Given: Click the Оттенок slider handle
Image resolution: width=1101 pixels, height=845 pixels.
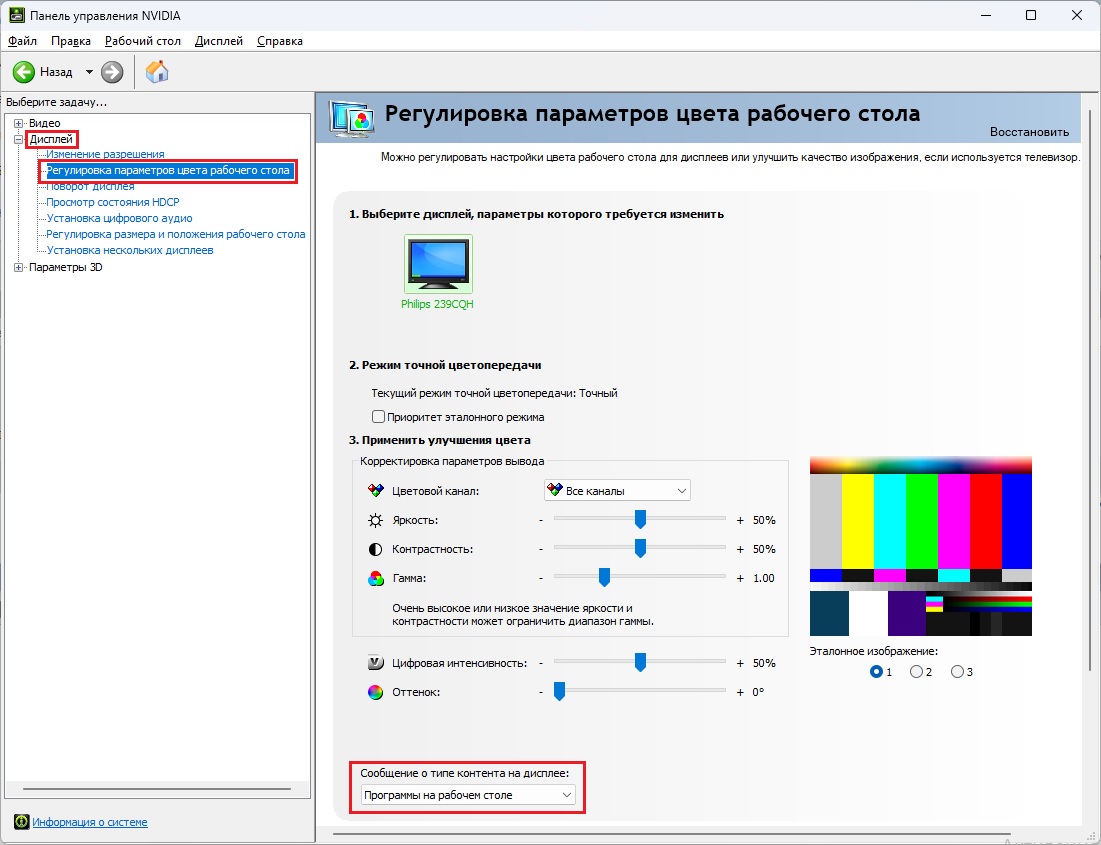Looking at the screenshot, I should pos(560,691).
